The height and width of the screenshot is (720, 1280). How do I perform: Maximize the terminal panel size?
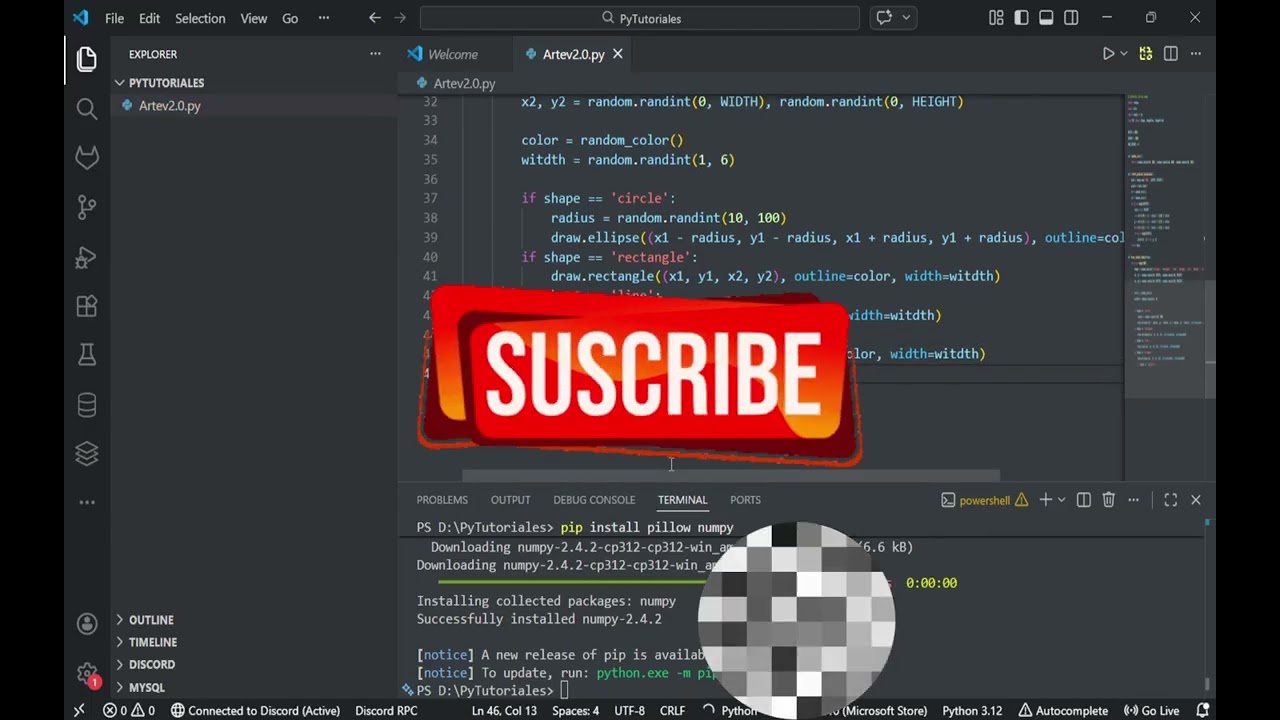pyautogui.click(x=1170, y=500)
